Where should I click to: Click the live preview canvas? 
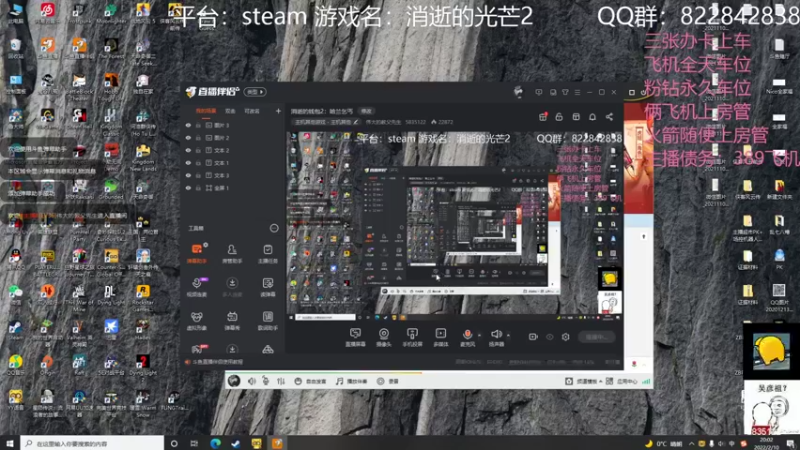pyautogui.click(x=454, y=226)
